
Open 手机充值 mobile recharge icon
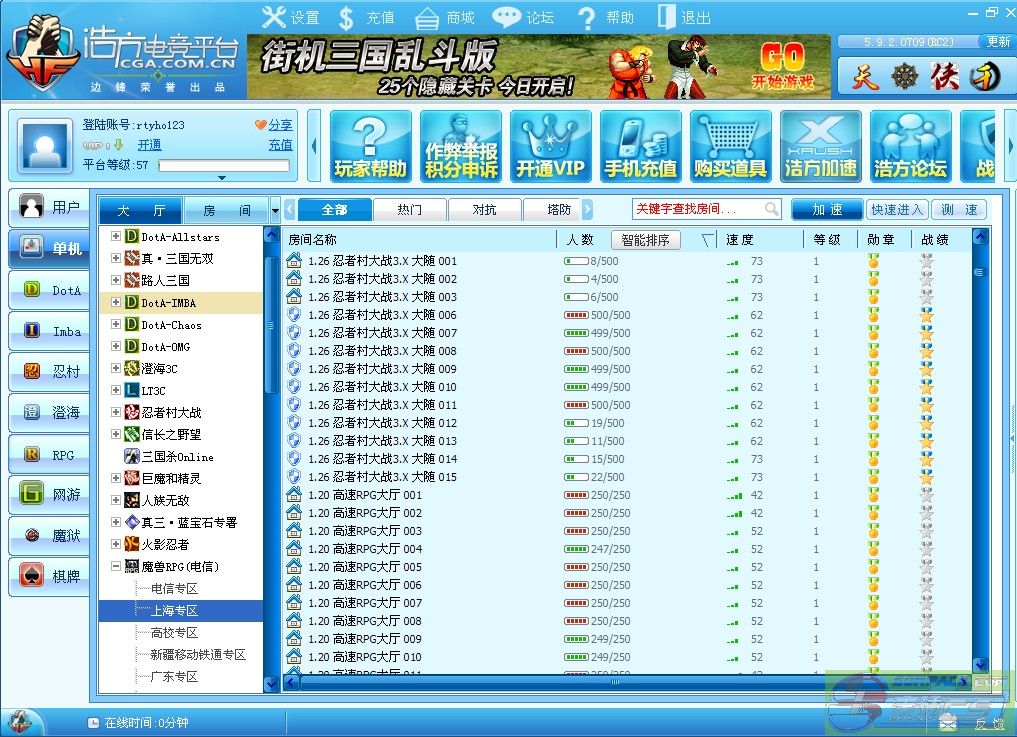640,146
